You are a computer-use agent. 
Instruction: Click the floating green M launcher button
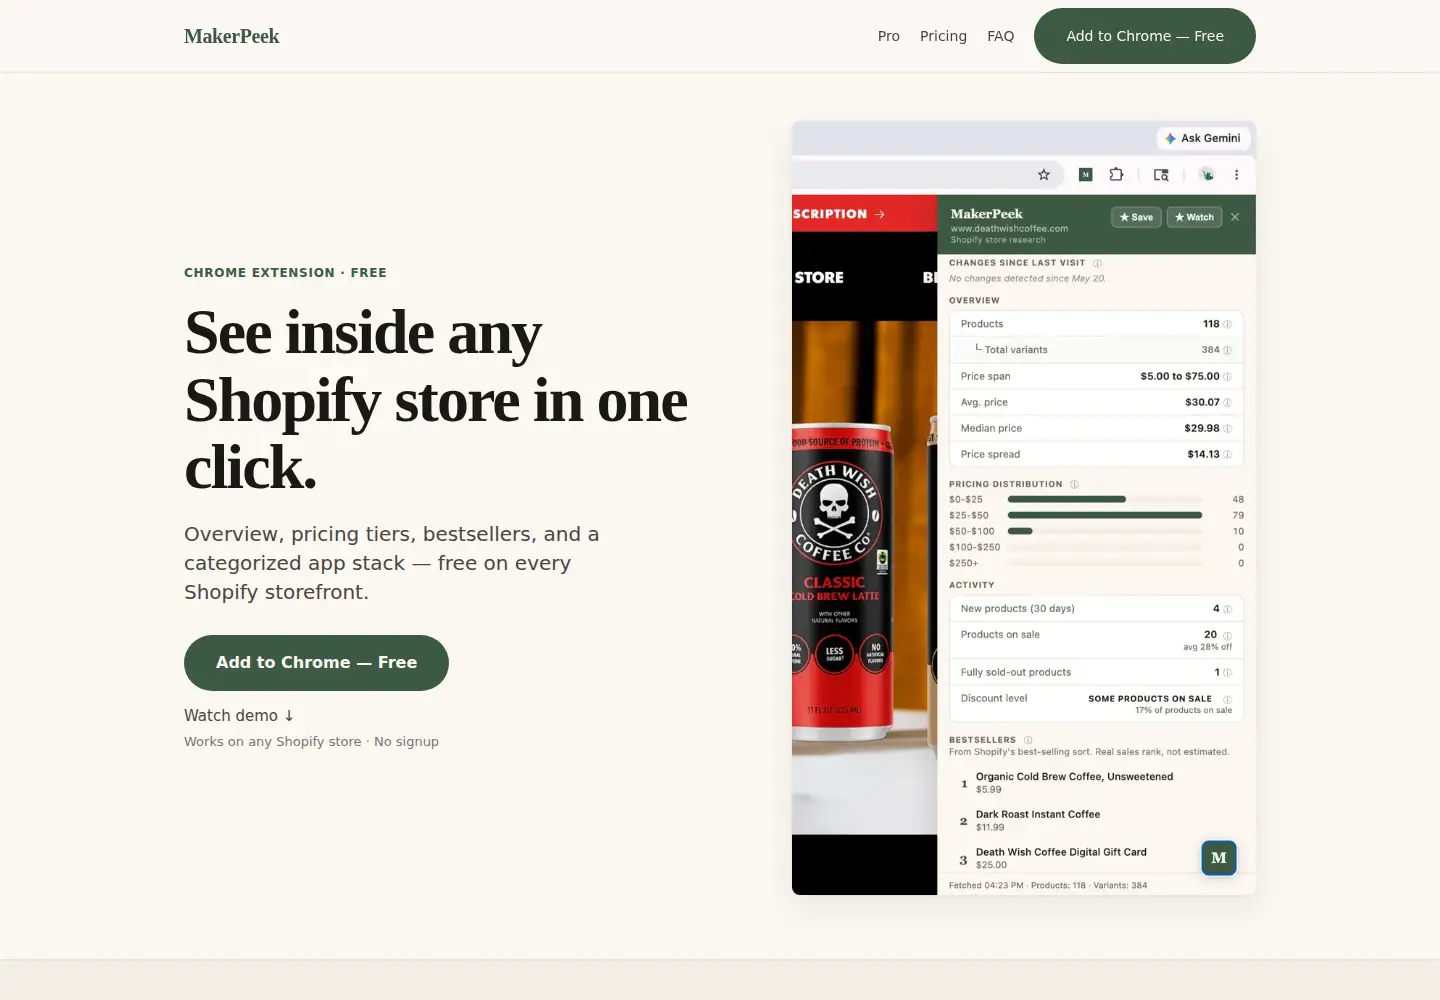pyautogui.click(x=1219, y=858)
